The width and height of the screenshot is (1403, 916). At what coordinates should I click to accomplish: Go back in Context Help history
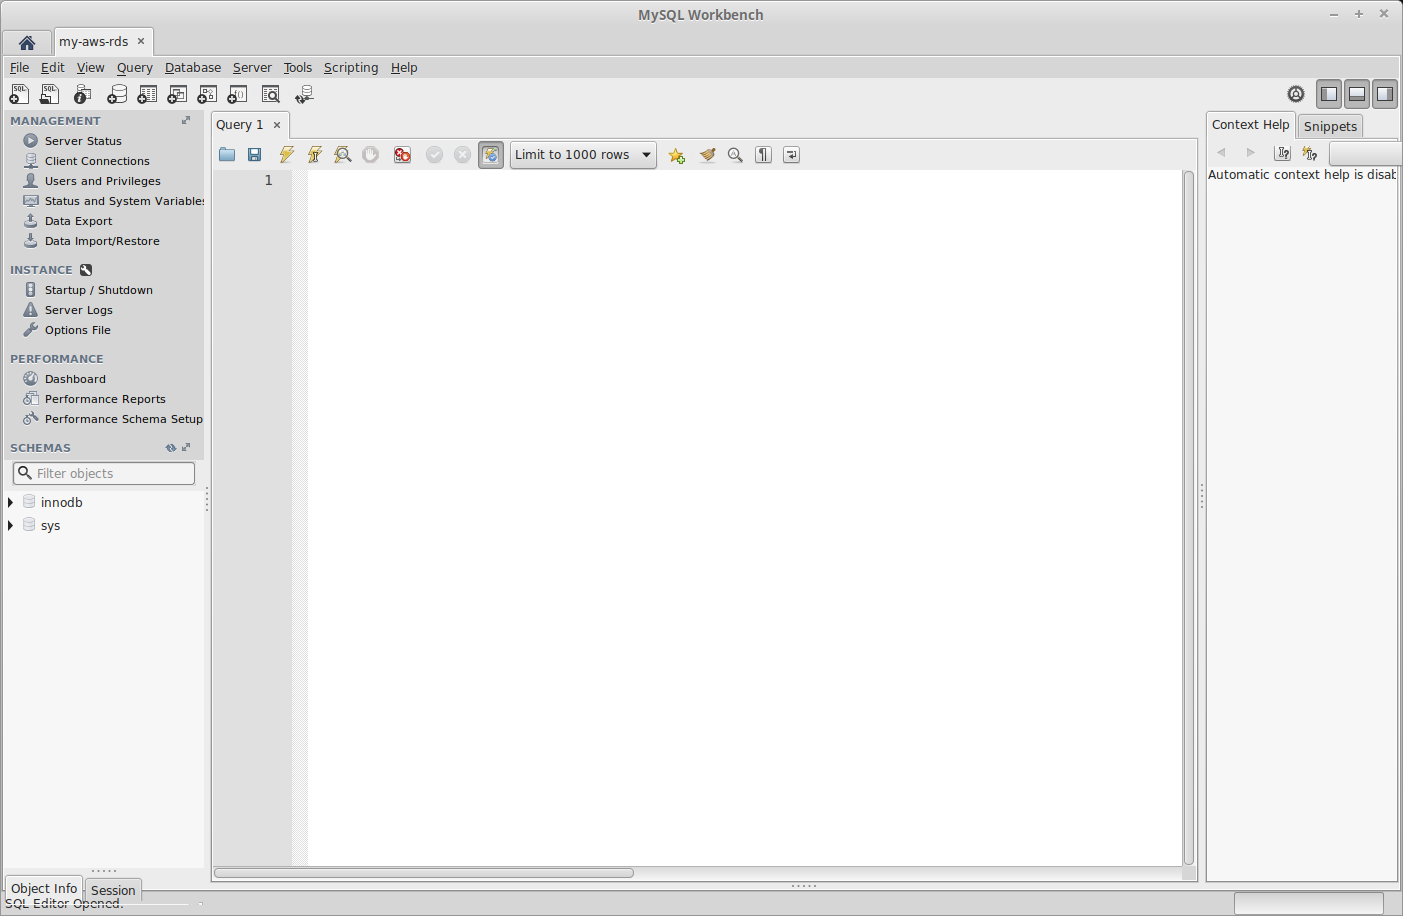(1221, 153)
